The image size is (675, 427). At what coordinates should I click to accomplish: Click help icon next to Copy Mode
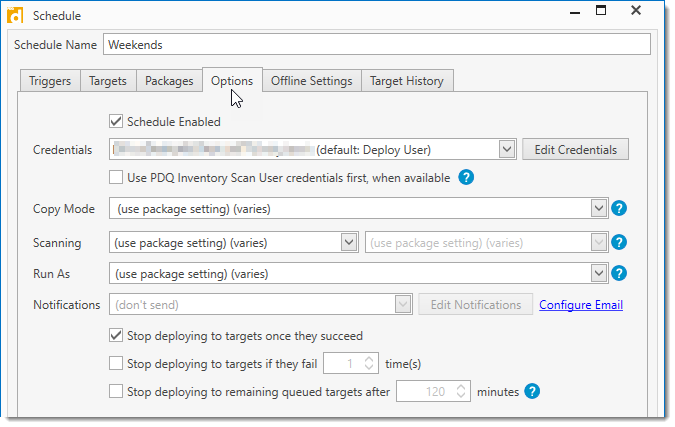point(619,209)
